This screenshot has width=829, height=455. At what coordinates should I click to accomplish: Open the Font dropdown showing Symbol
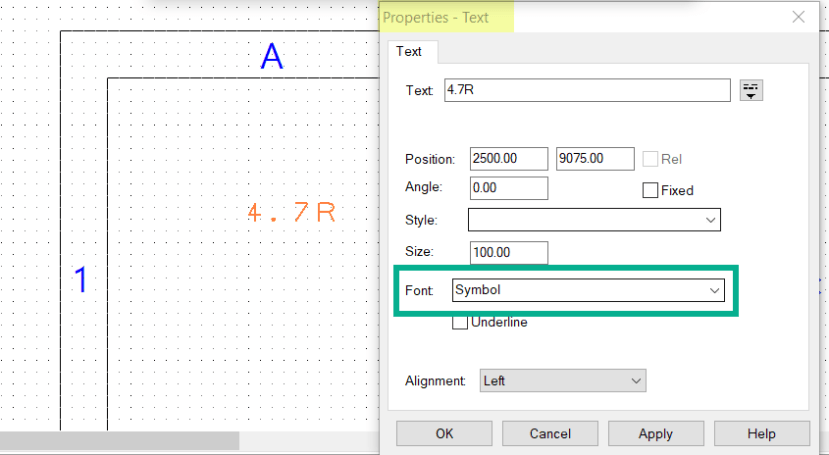point(588,290)
